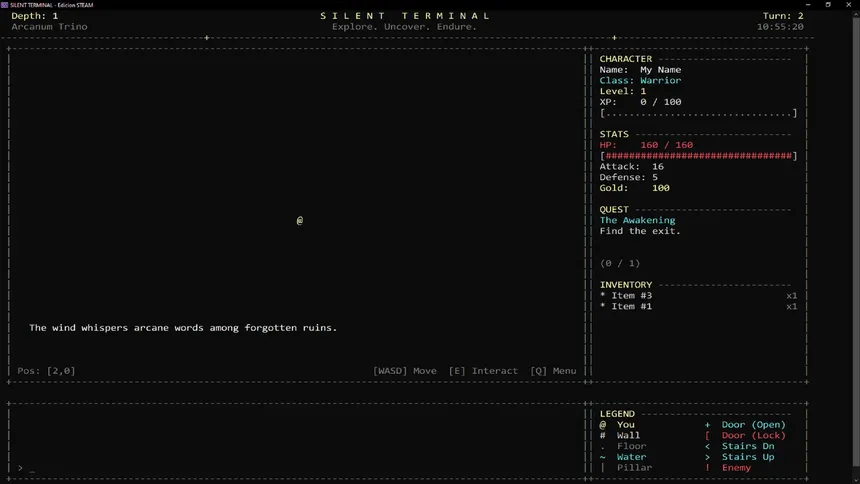Screen dimensions: 860x484
Task: Click the [E] Interact hint
Action: point(483,370)
